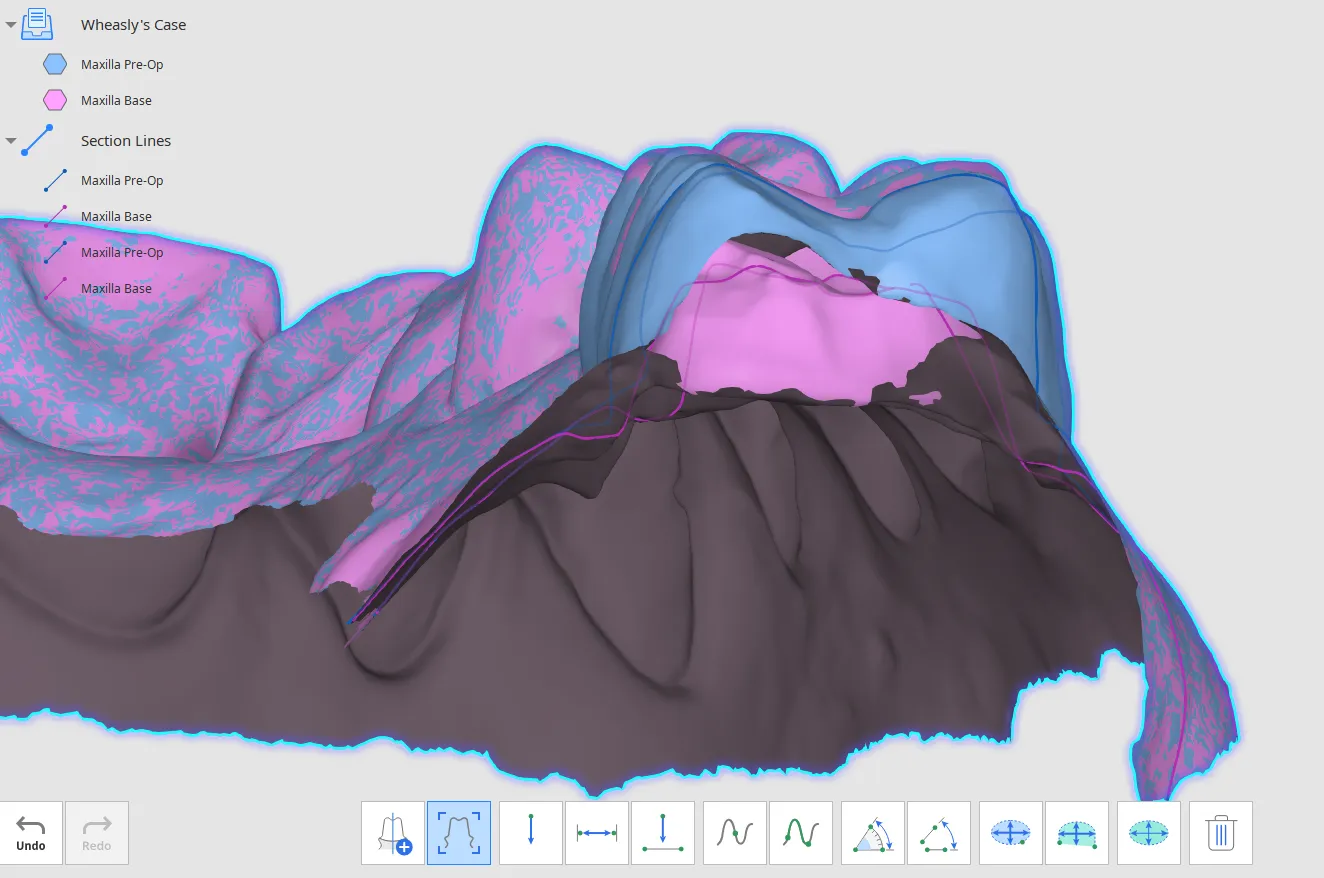
Task: Select the arrow-down-to-baseline measurement tool
Action: (x=663, y=833)
